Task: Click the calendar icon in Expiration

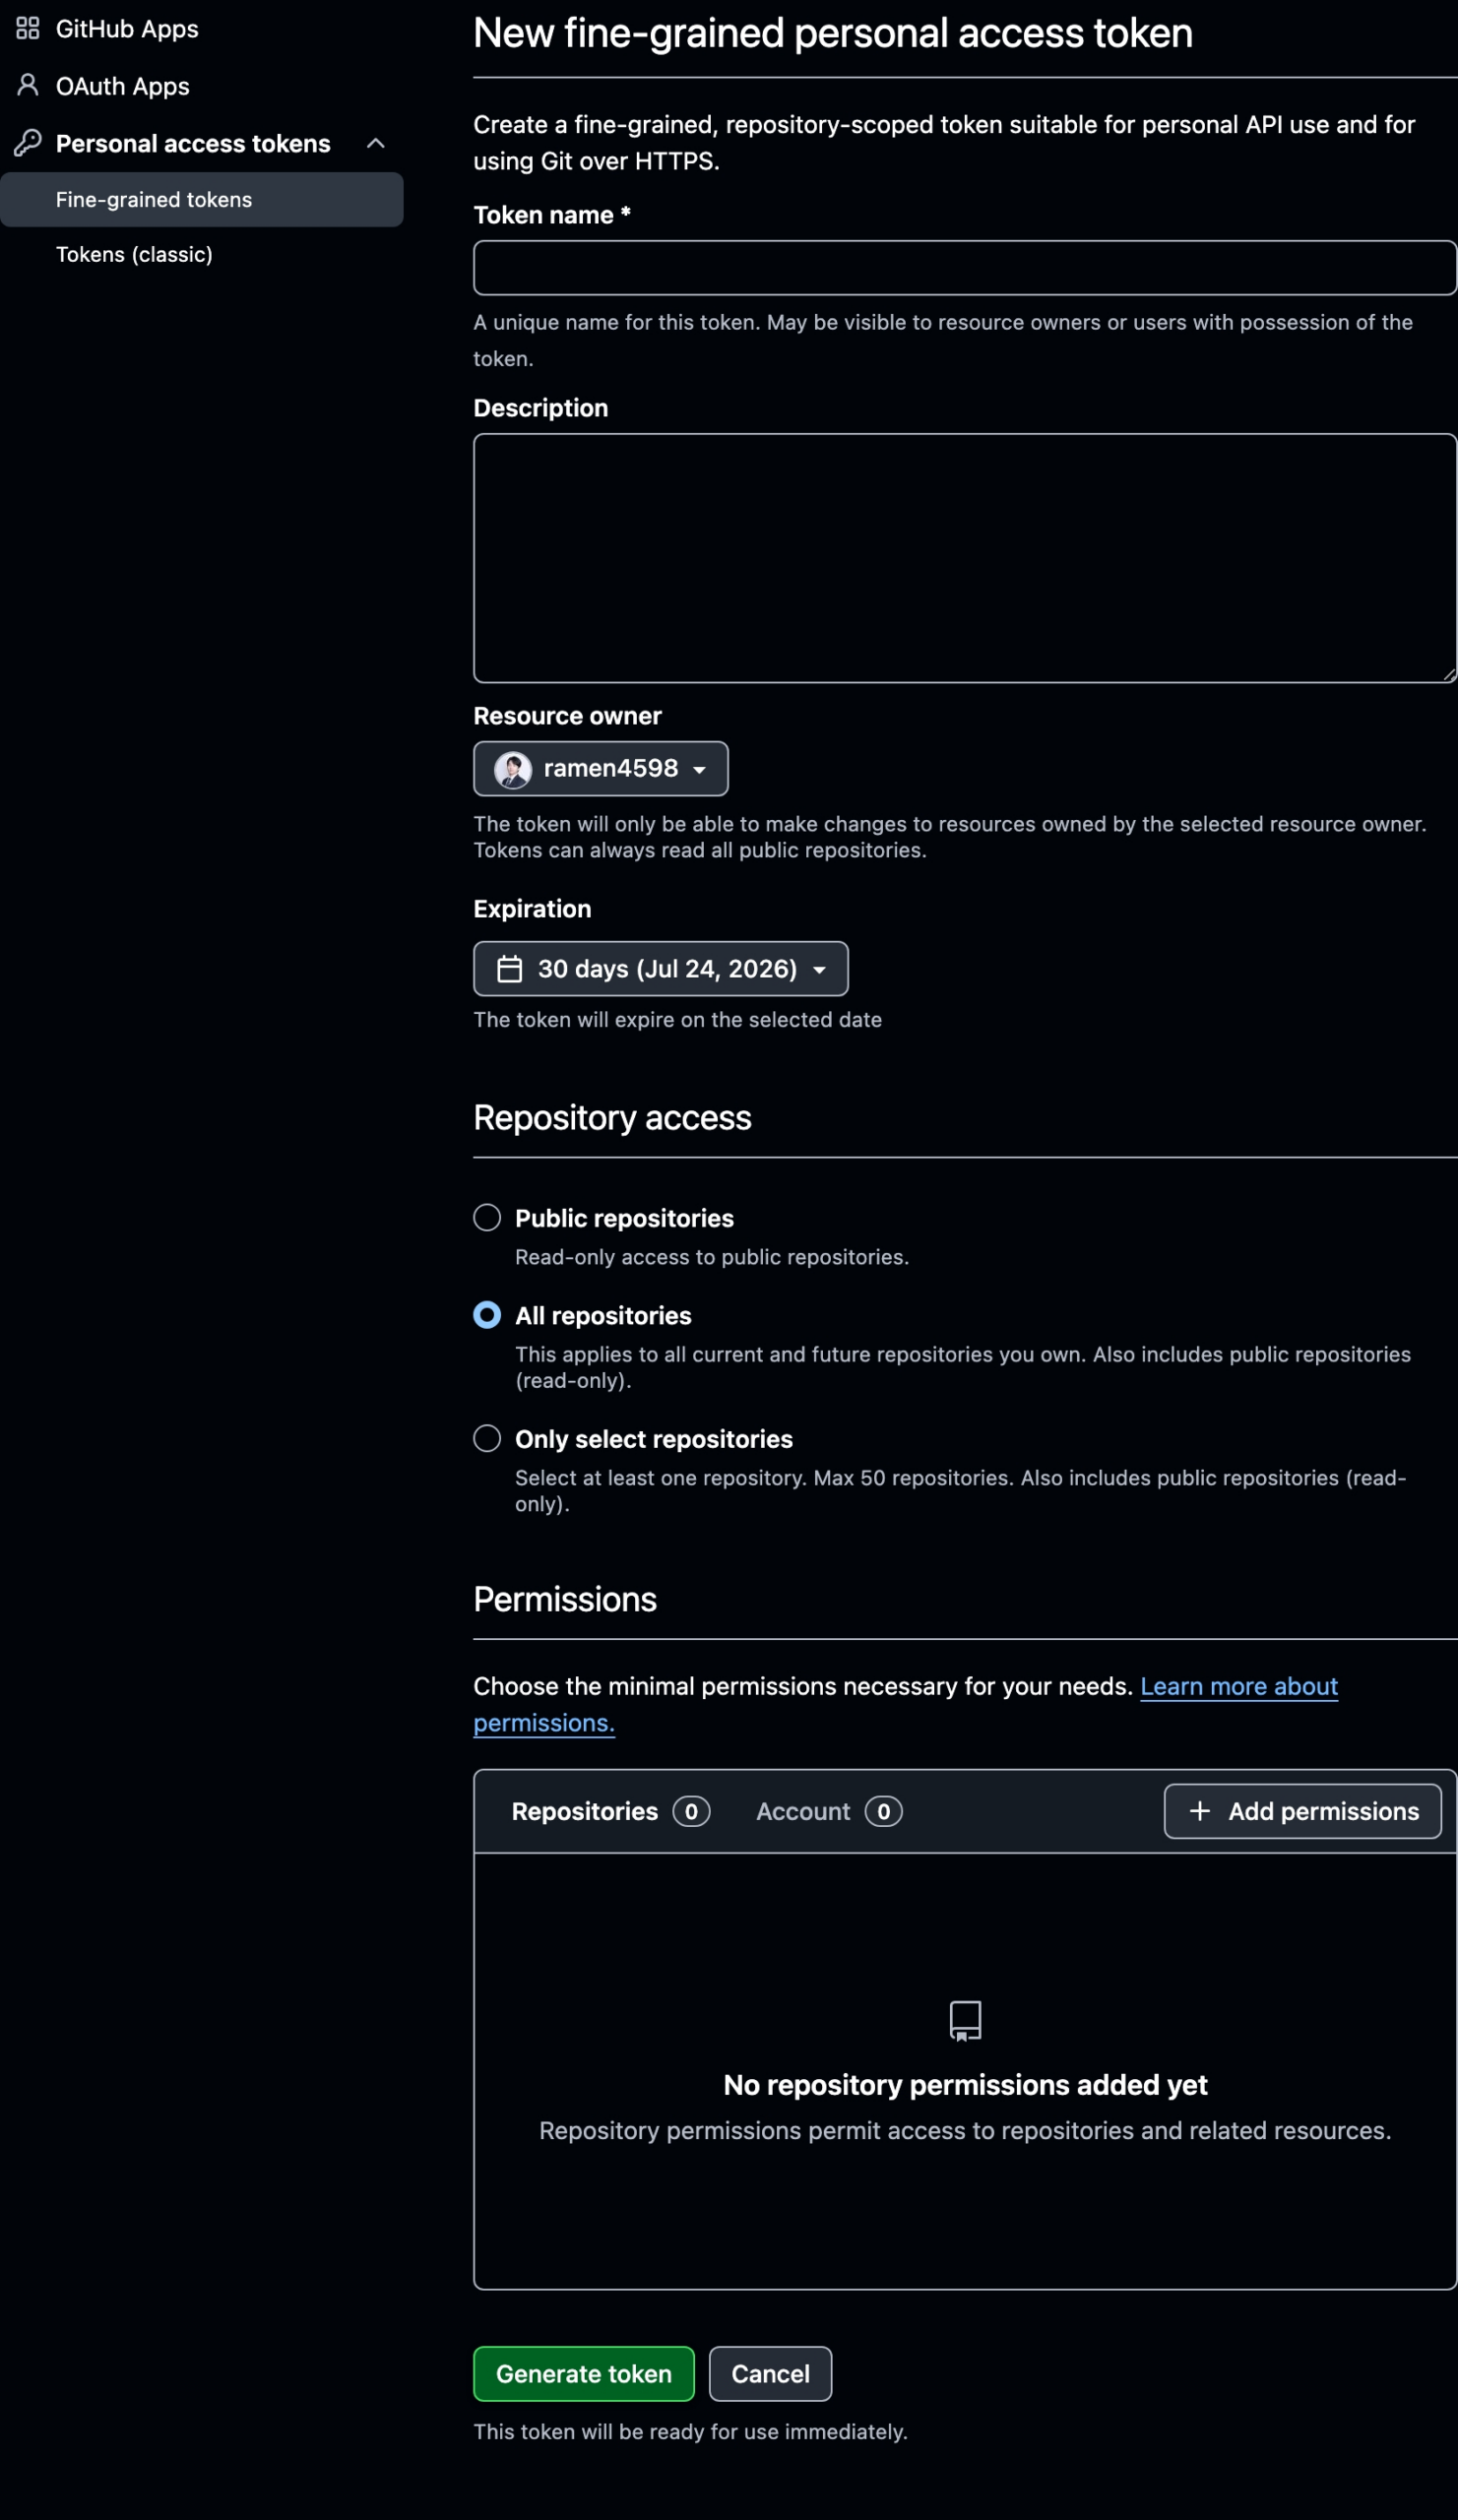Action: [510, 969]
